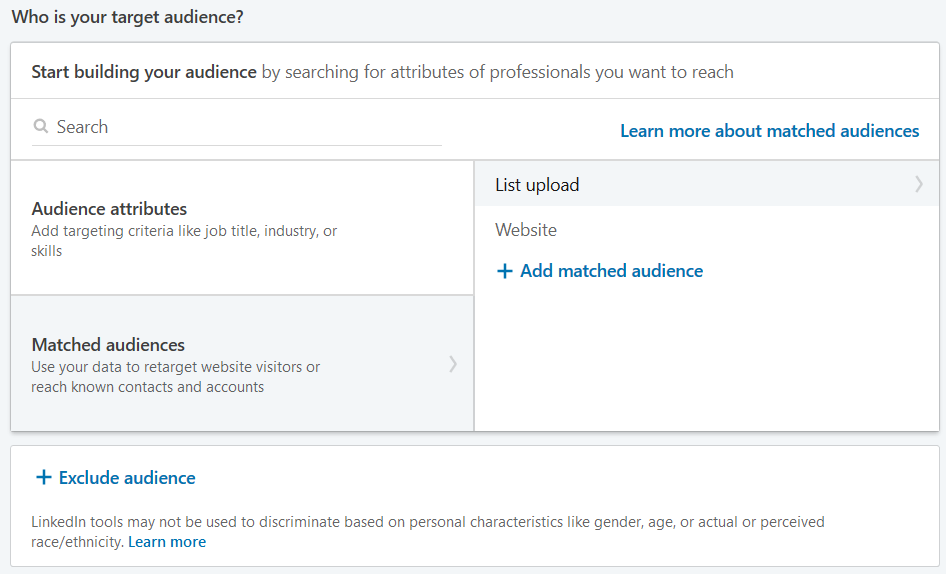946x574 pixels.
Task: Open the Exclude audience link
Action: click(127, 477)
